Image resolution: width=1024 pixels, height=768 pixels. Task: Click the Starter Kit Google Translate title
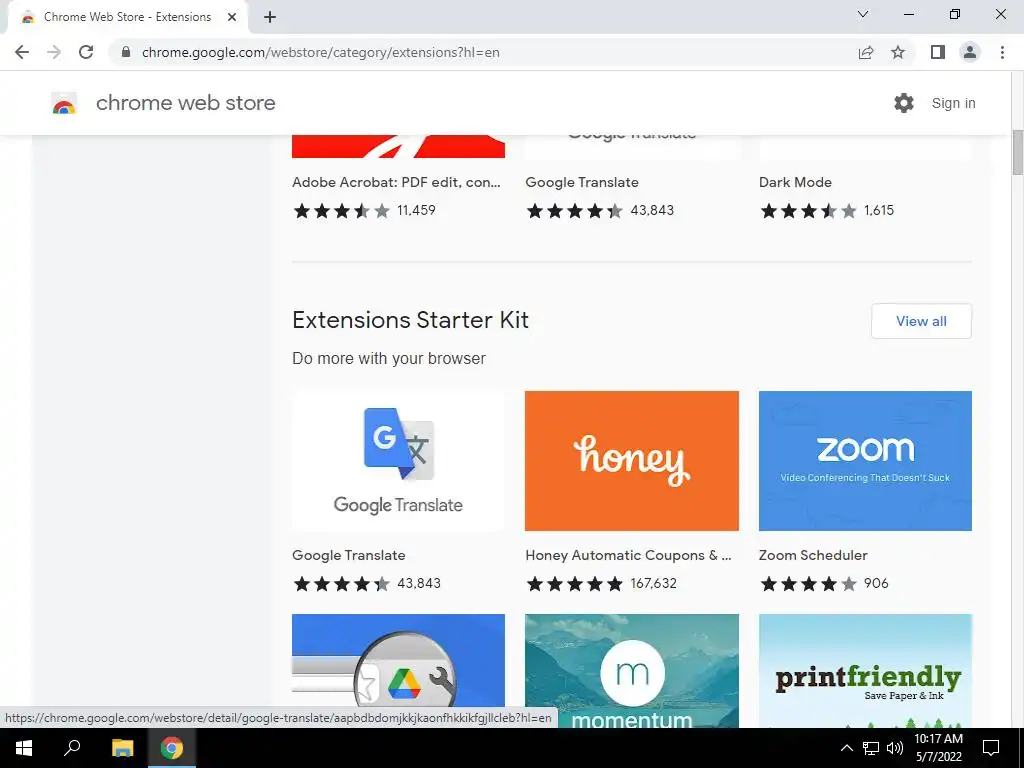(349, 555)
